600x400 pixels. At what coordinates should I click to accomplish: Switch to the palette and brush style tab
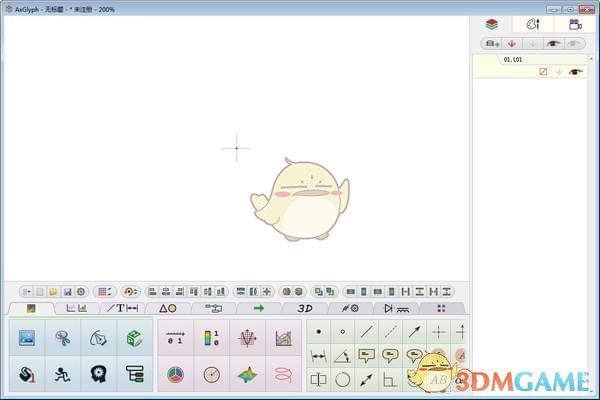[533, 24]
